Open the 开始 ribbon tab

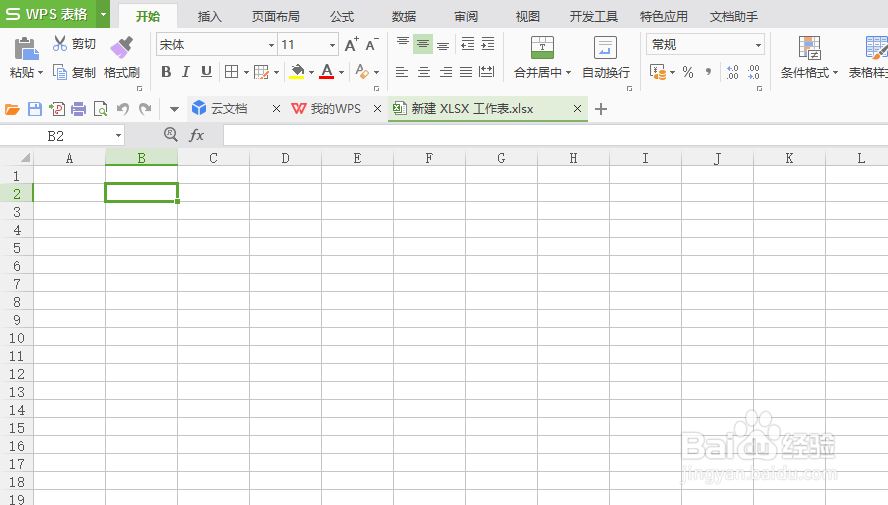tap(148, 16)
